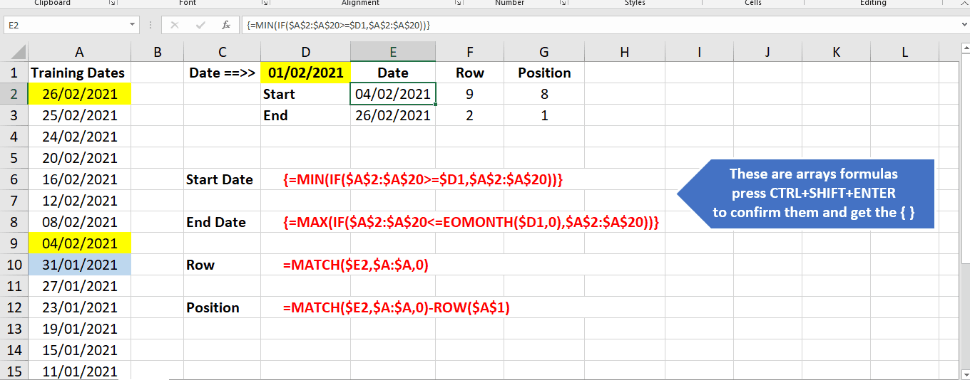Click cell E3 showing 26/02/2021
970x380 pixels.
pyautogui.click(x=393, y=116)
